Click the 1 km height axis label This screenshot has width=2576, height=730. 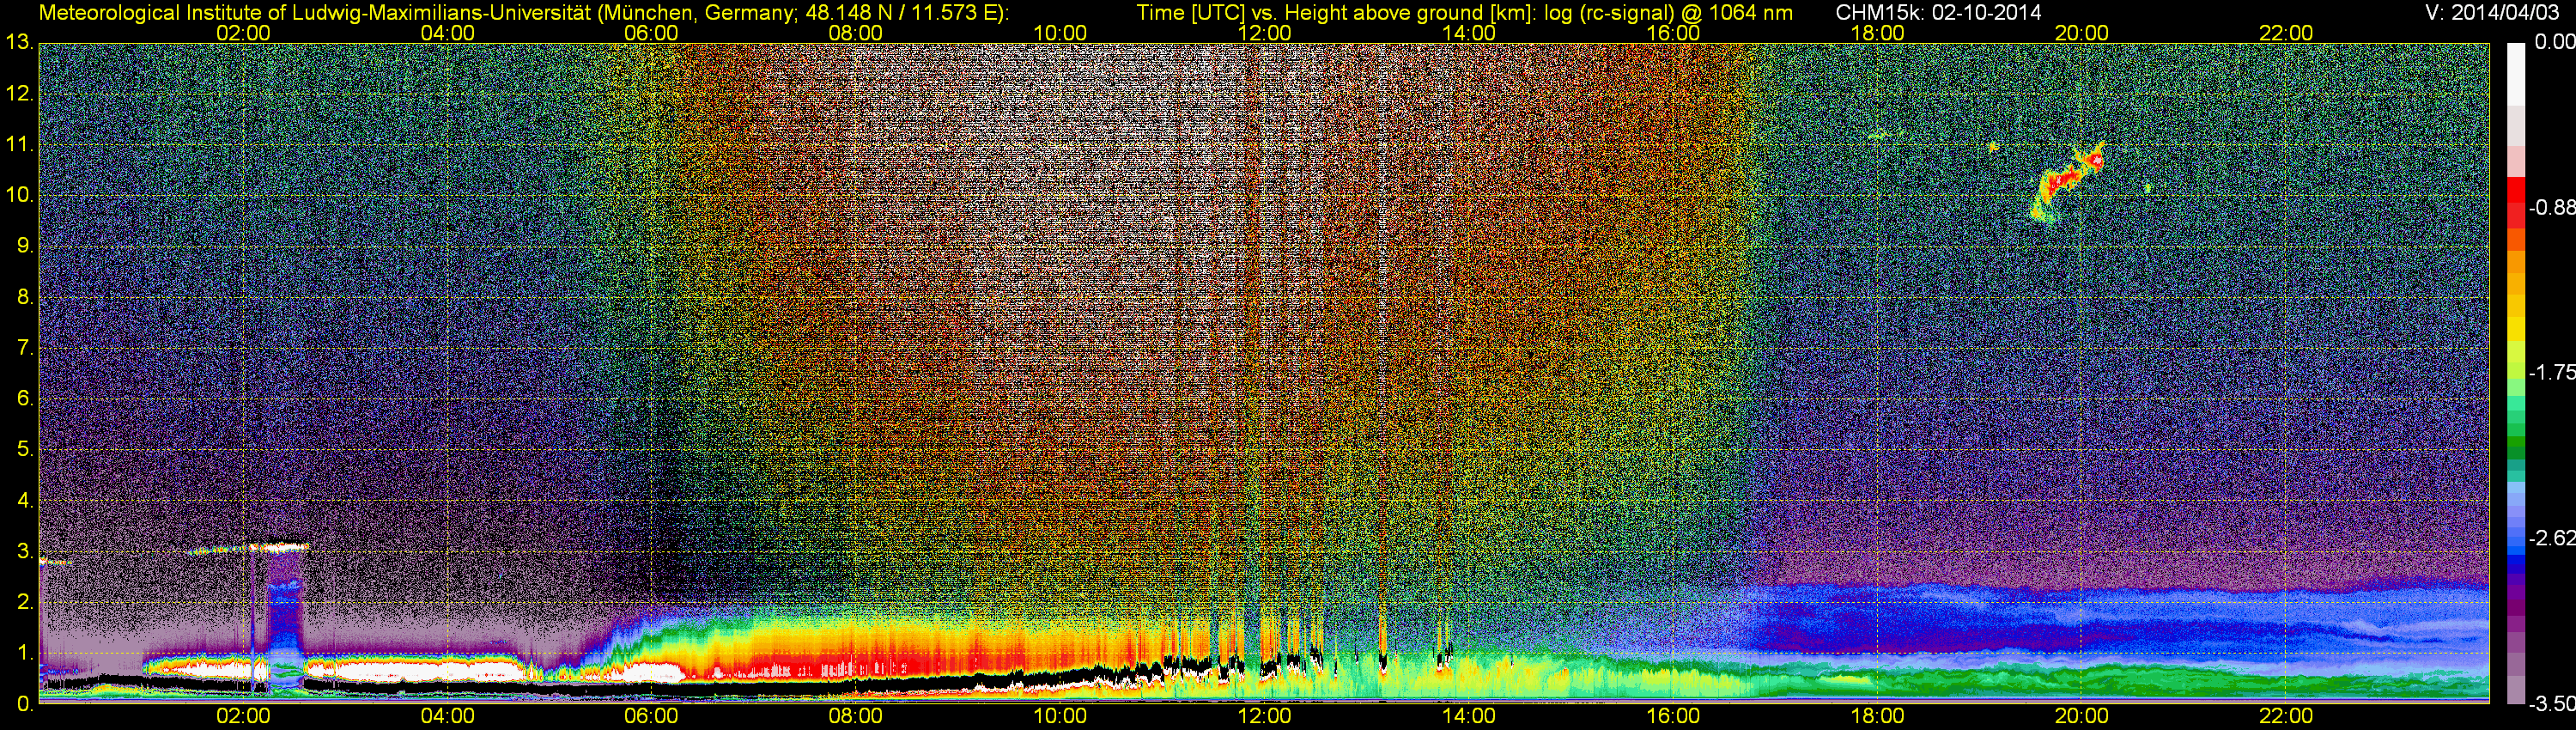click(24, 653)
